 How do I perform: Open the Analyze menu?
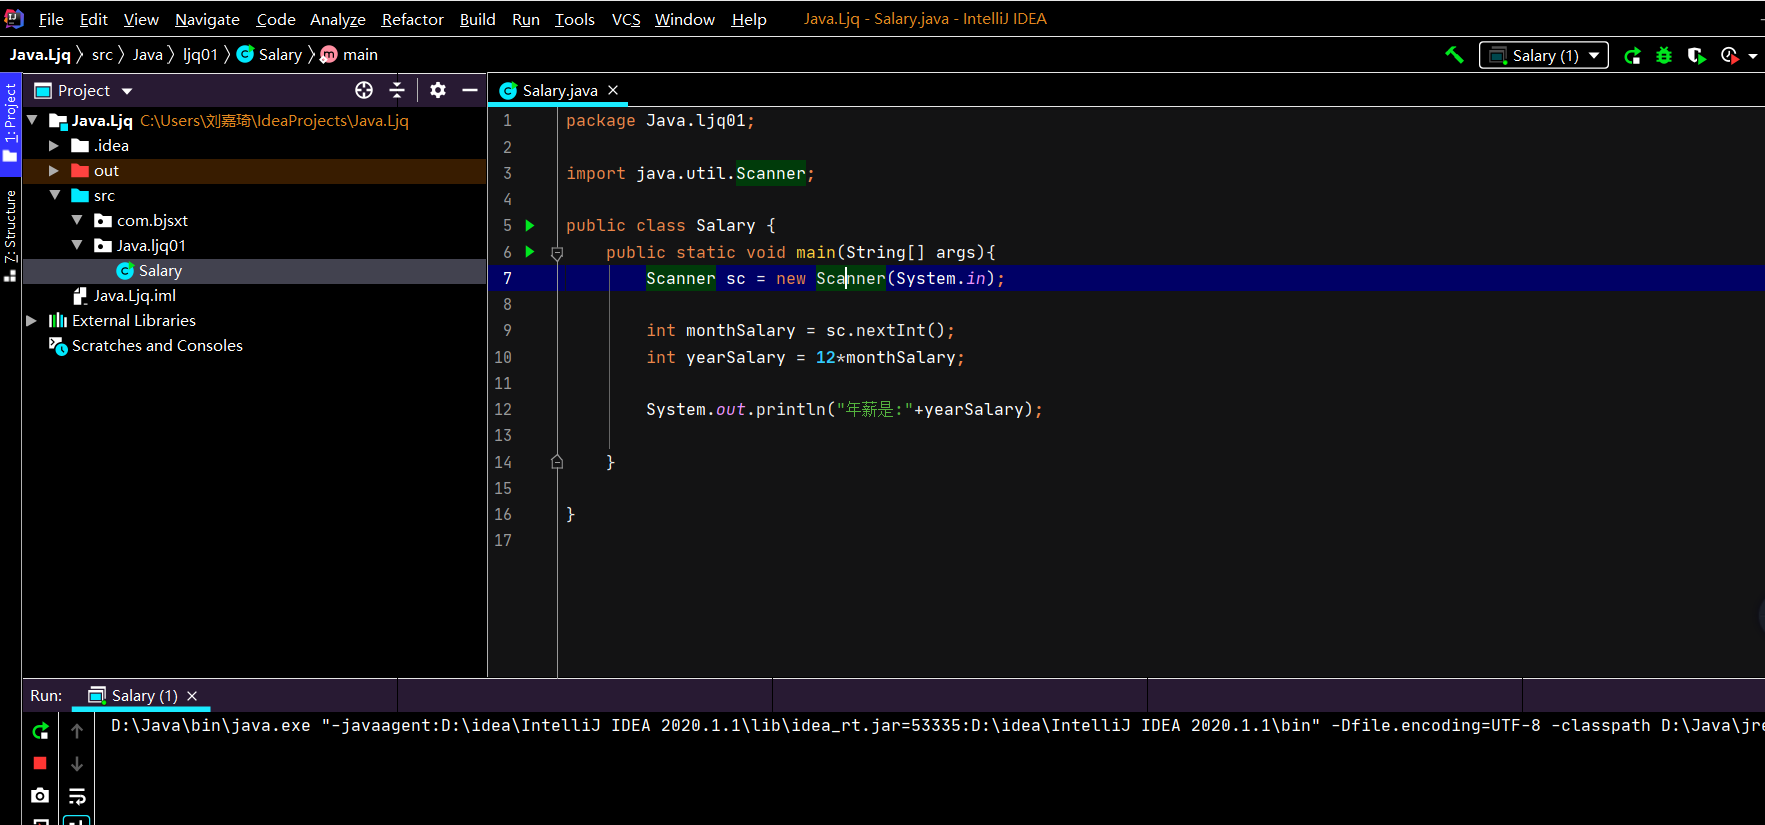(338, 19)
